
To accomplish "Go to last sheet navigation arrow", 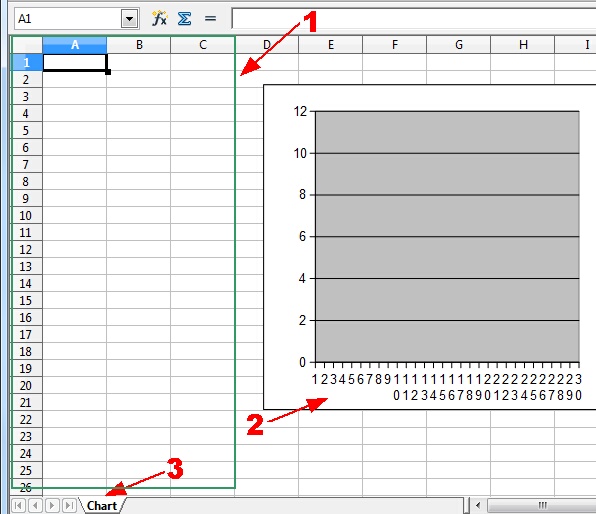I will pos(69,506).
